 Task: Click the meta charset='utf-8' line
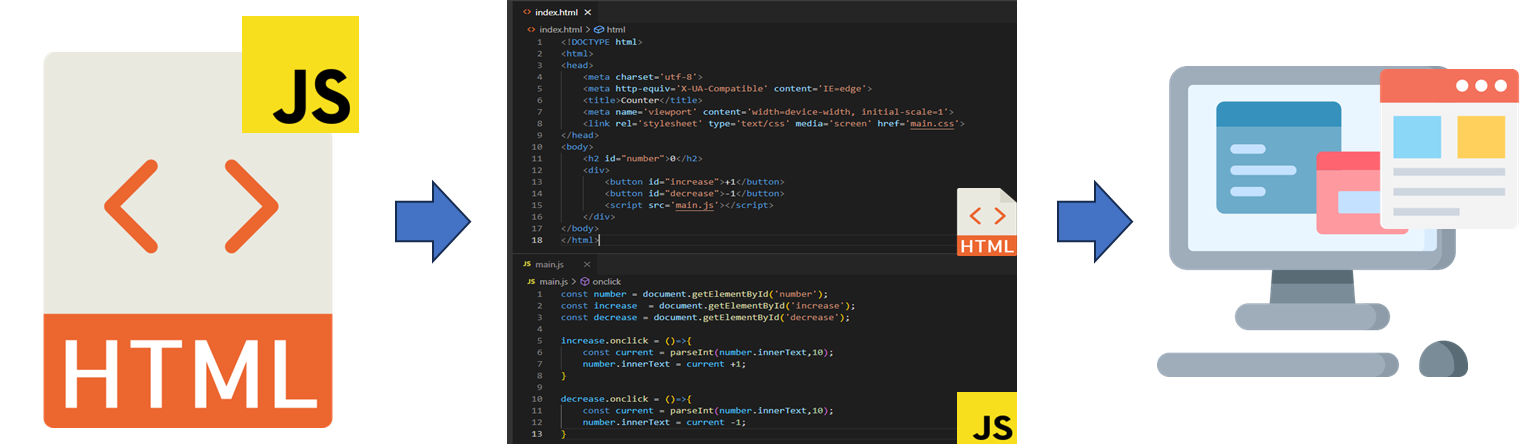(x=643, y=77)
